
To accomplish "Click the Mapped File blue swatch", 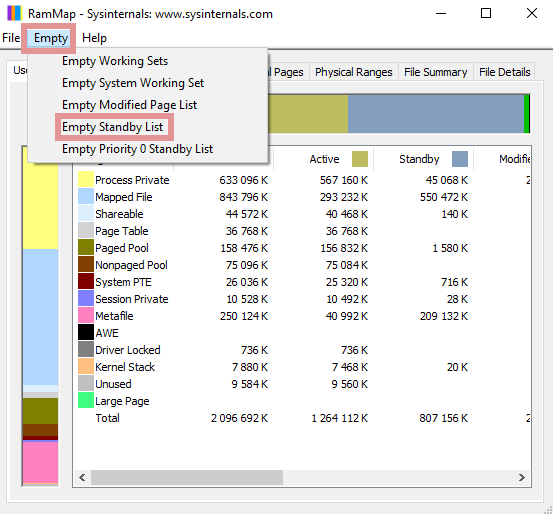I will [86, 196].
